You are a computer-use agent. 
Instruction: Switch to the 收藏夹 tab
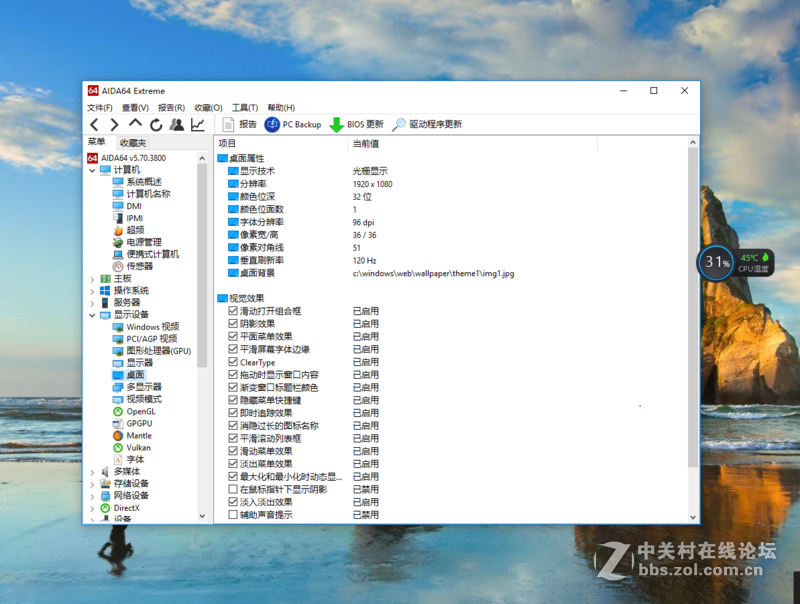coord(135,141)
